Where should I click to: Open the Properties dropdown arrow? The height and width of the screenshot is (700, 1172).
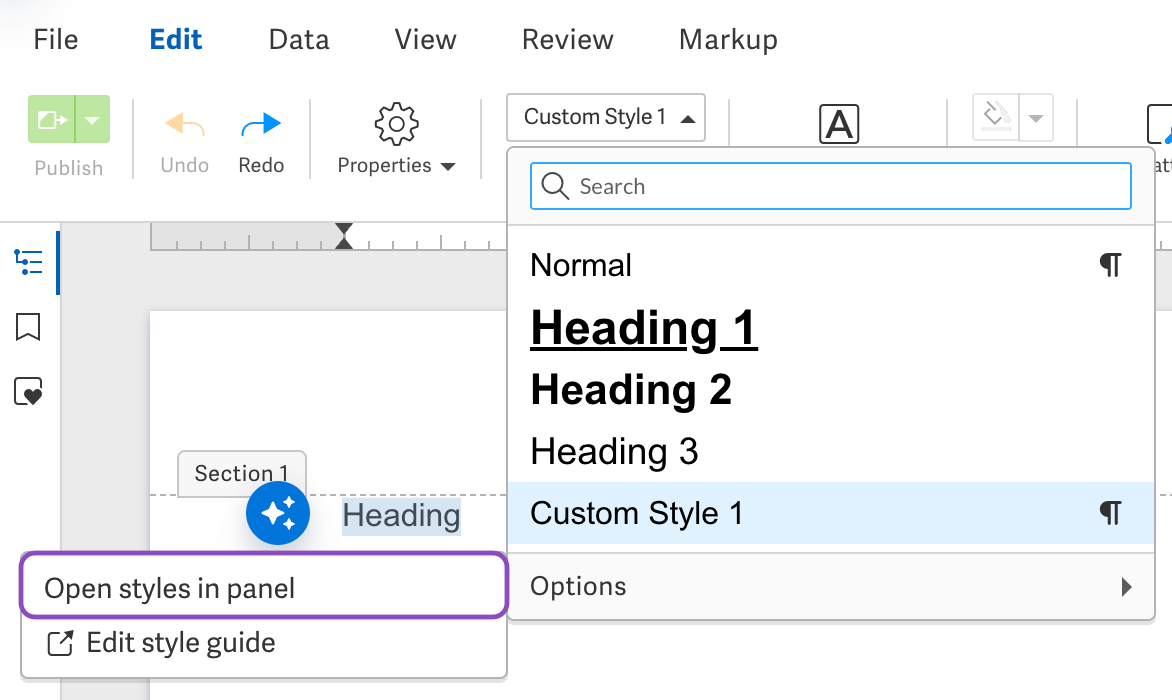pyautogui.click(x=448, y=166)
